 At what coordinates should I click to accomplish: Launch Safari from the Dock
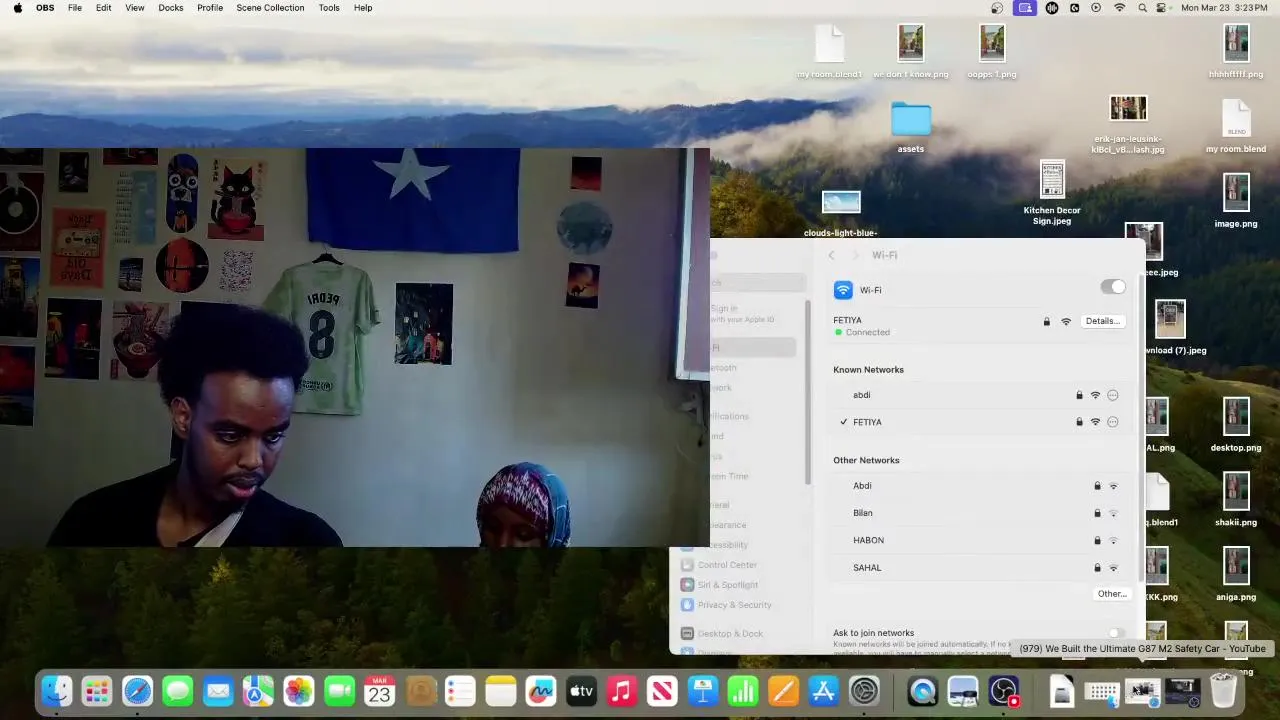[137, 691]
